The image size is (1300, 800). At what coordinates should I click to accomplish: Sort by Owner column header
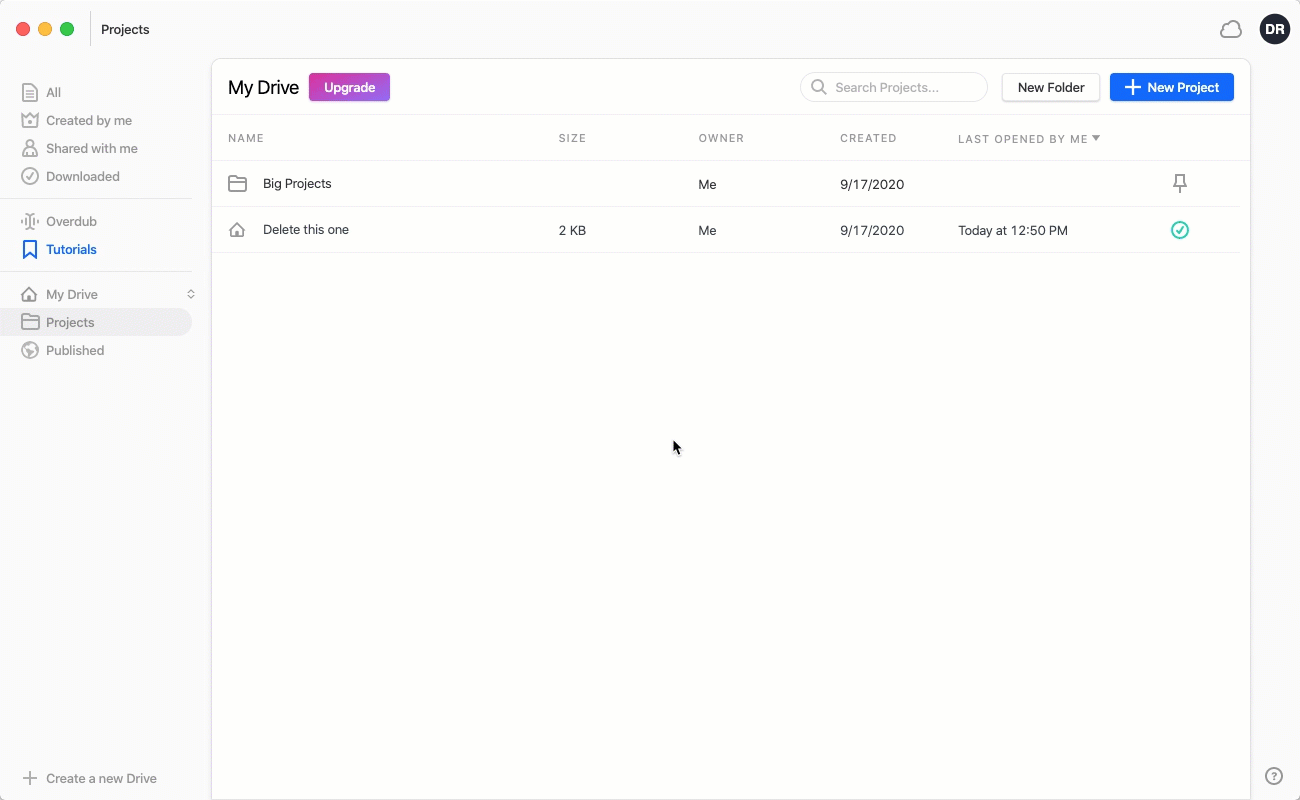pyautogui.click(x=721, y=138)
